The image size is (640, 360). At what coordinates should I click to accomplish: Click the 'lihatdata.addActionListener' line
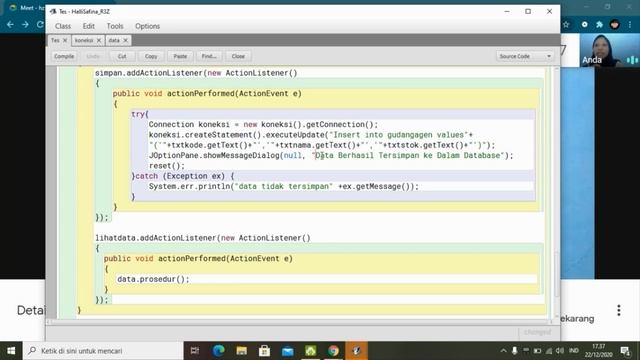click(x=203, y=238)
